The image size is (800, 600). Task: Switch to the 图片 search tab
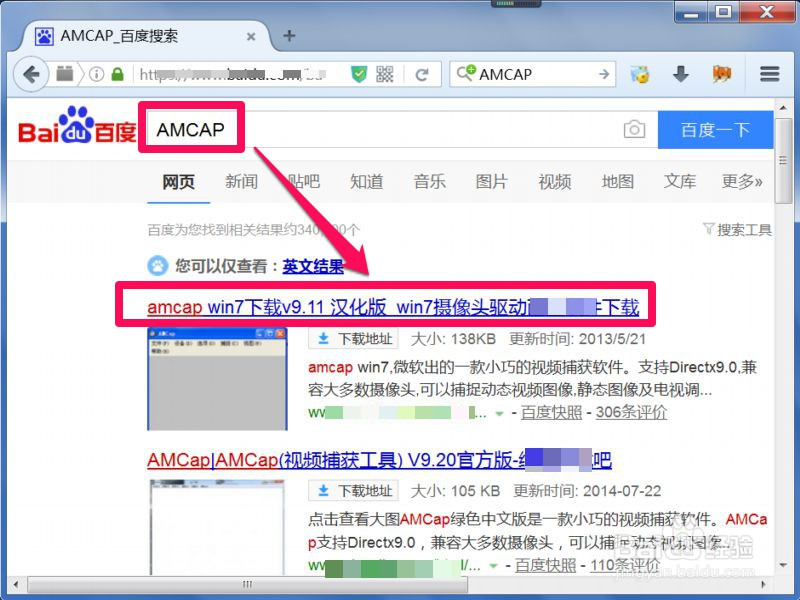(x=492, y=182)
